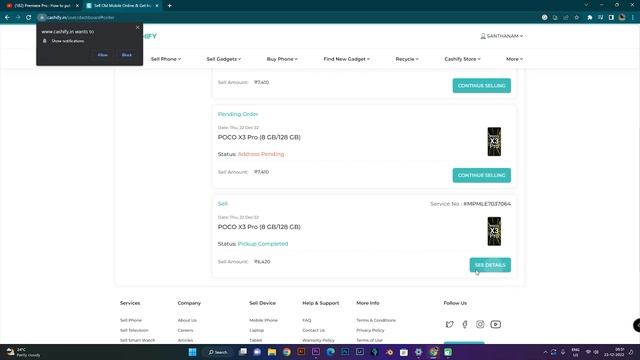This screenshot has width=640, height=360.
Task: Block notifications from cashify.in
Action: (x=127, y=55)
